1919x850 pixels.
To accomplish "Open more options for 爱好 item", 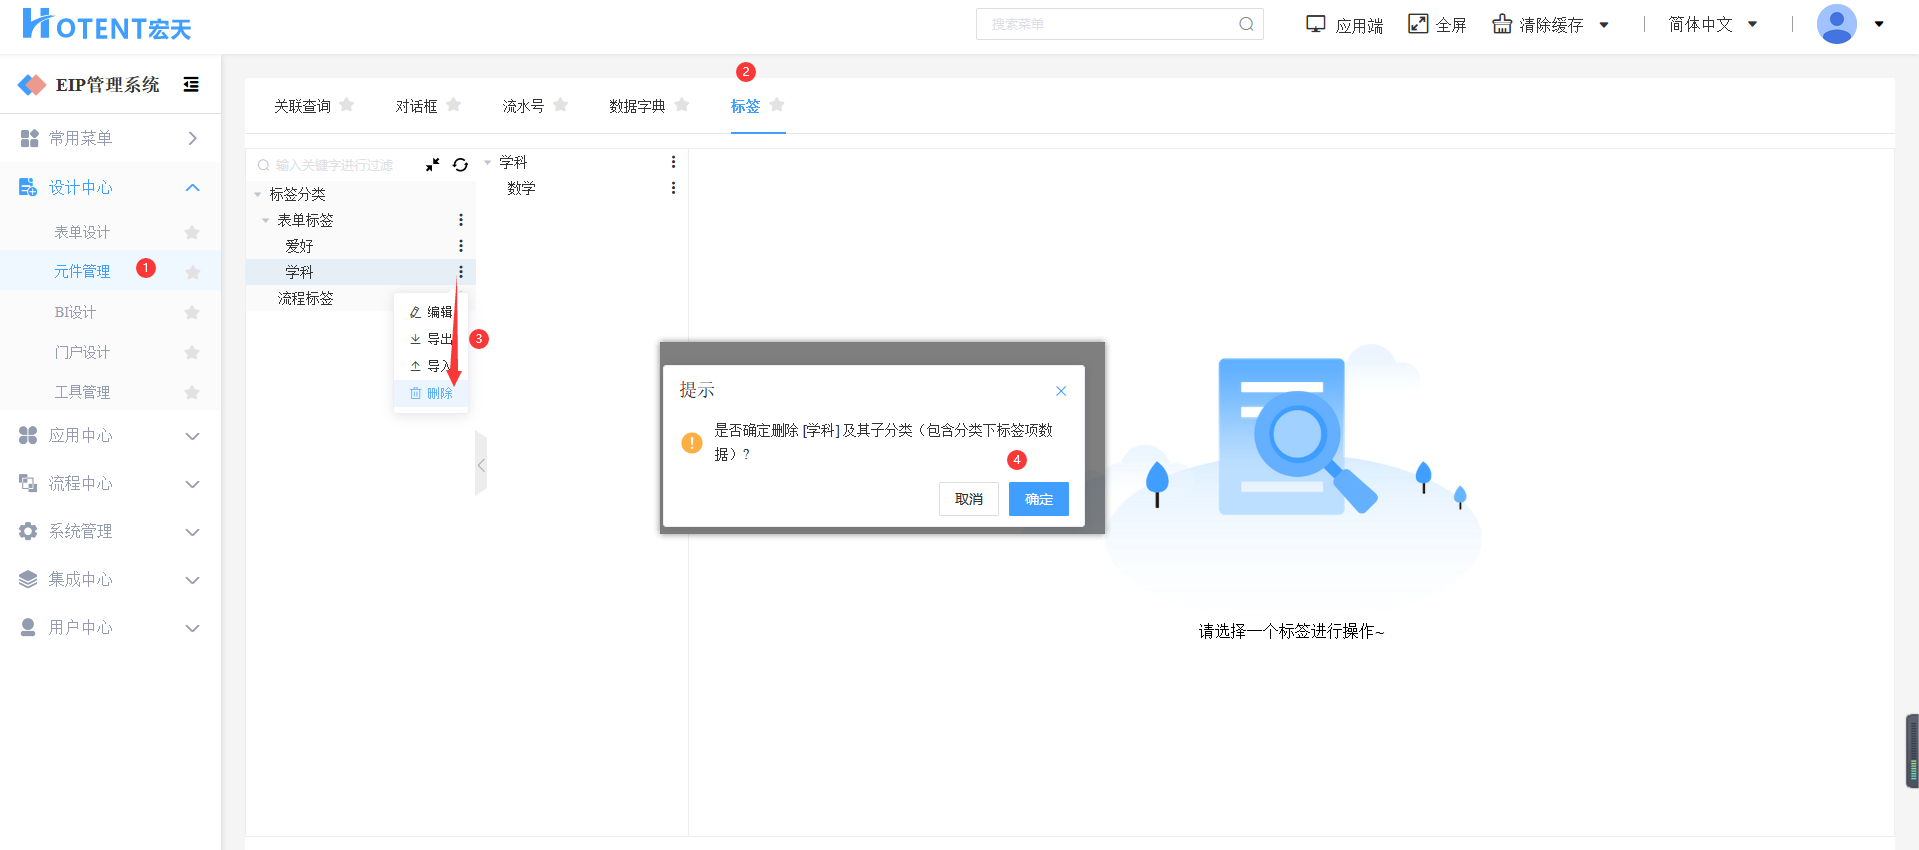I will tap(461, 246).
